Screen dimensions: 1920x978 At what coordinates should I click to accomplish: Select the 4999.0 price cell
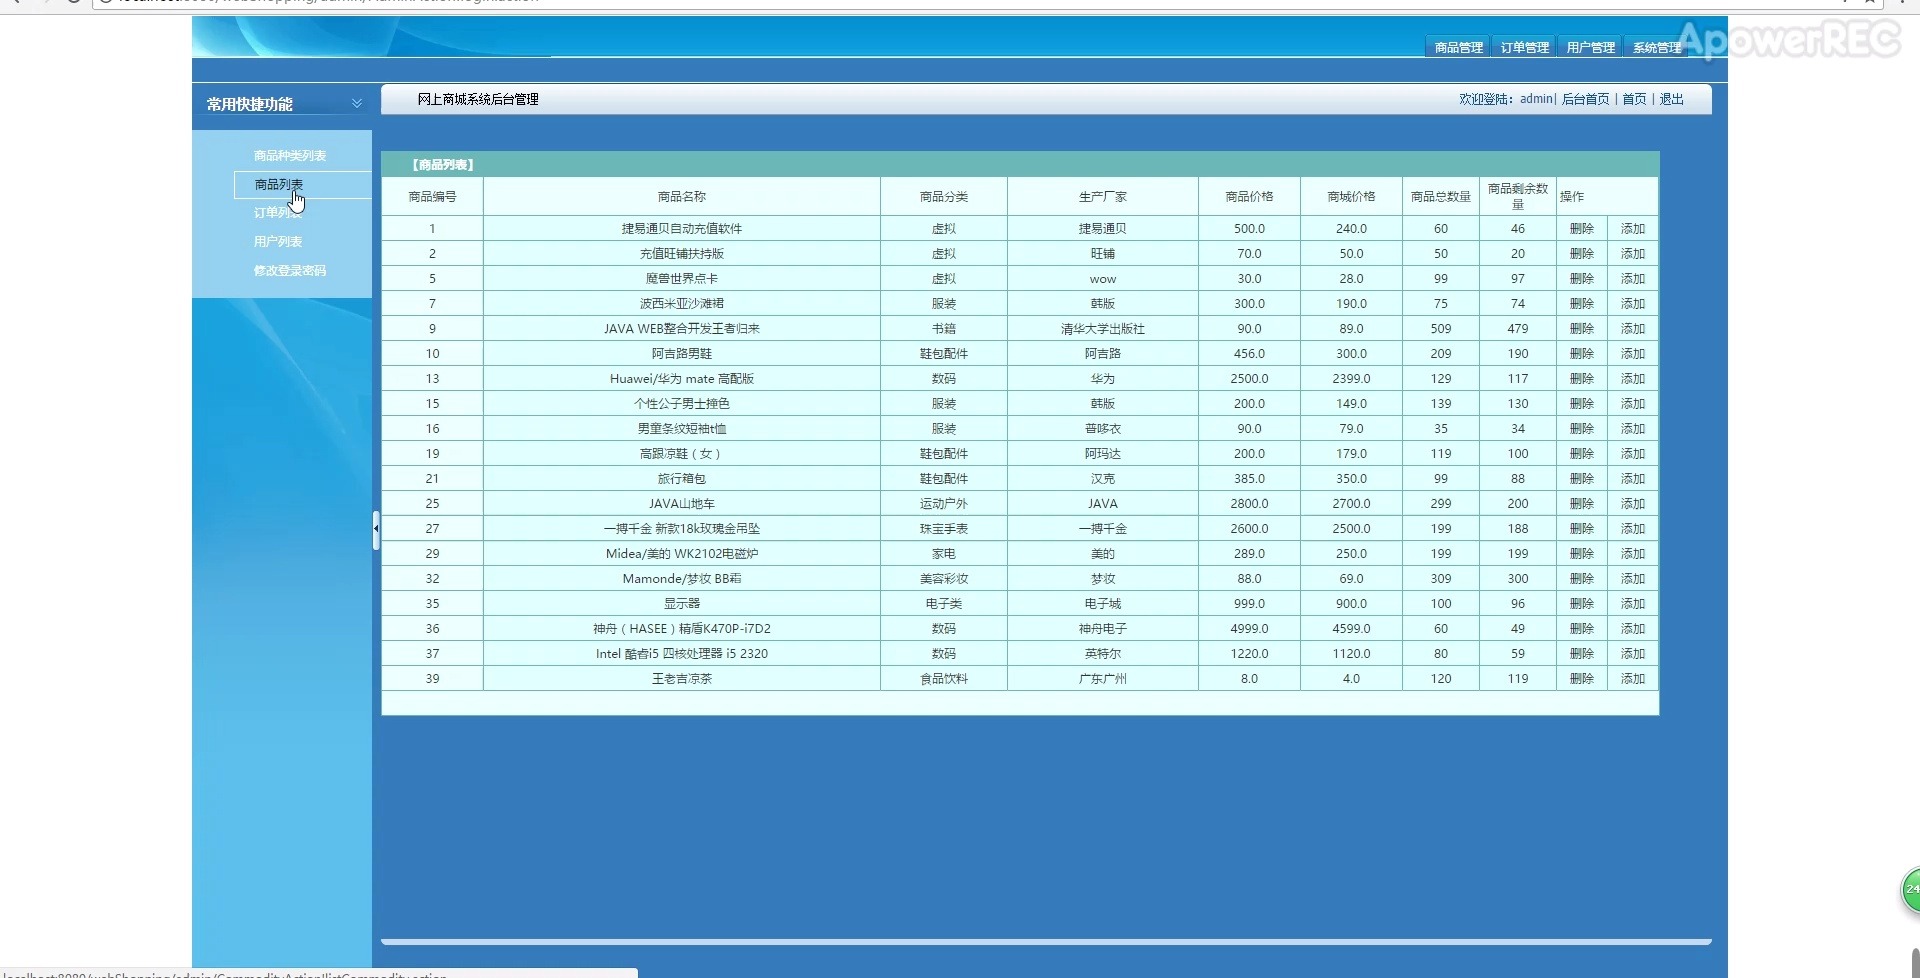(1249, 628)
